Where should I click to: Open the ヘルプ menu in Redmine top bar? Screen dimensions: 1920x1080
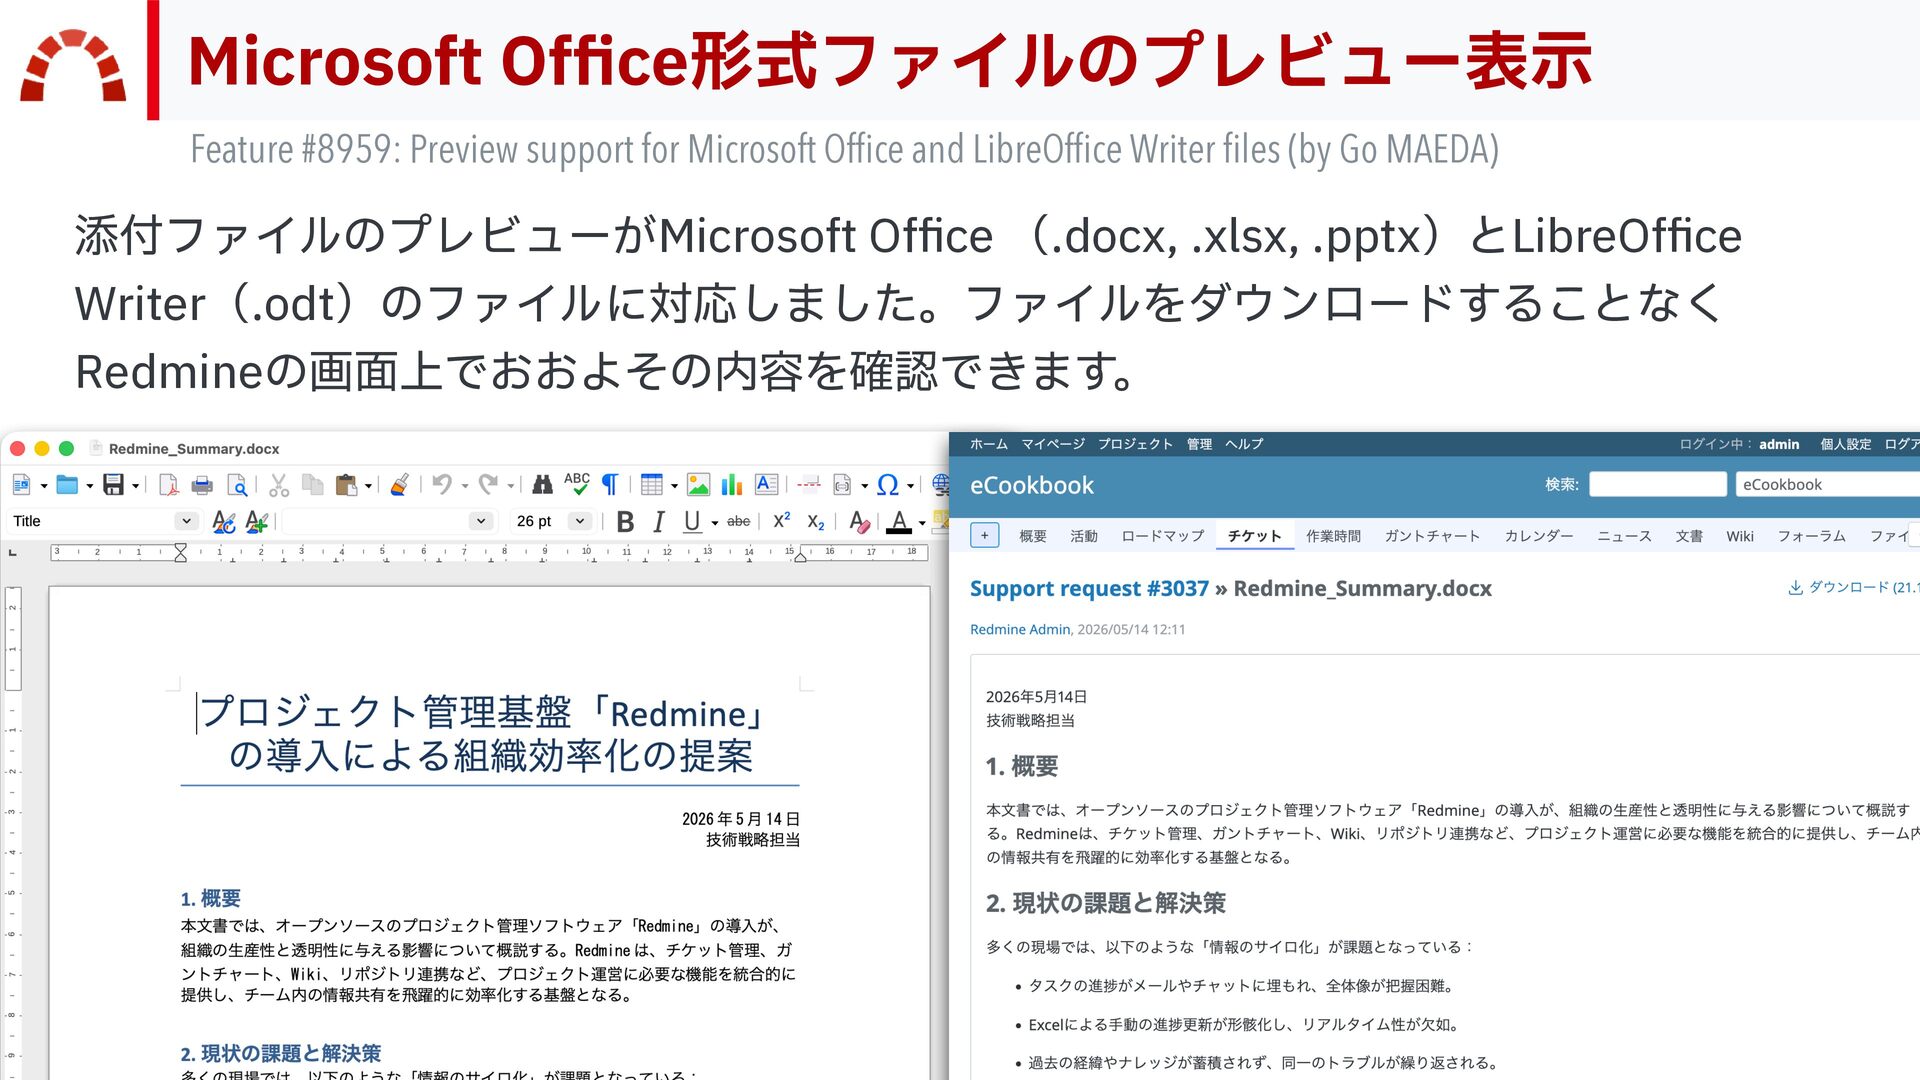(x=1244, y=444)
